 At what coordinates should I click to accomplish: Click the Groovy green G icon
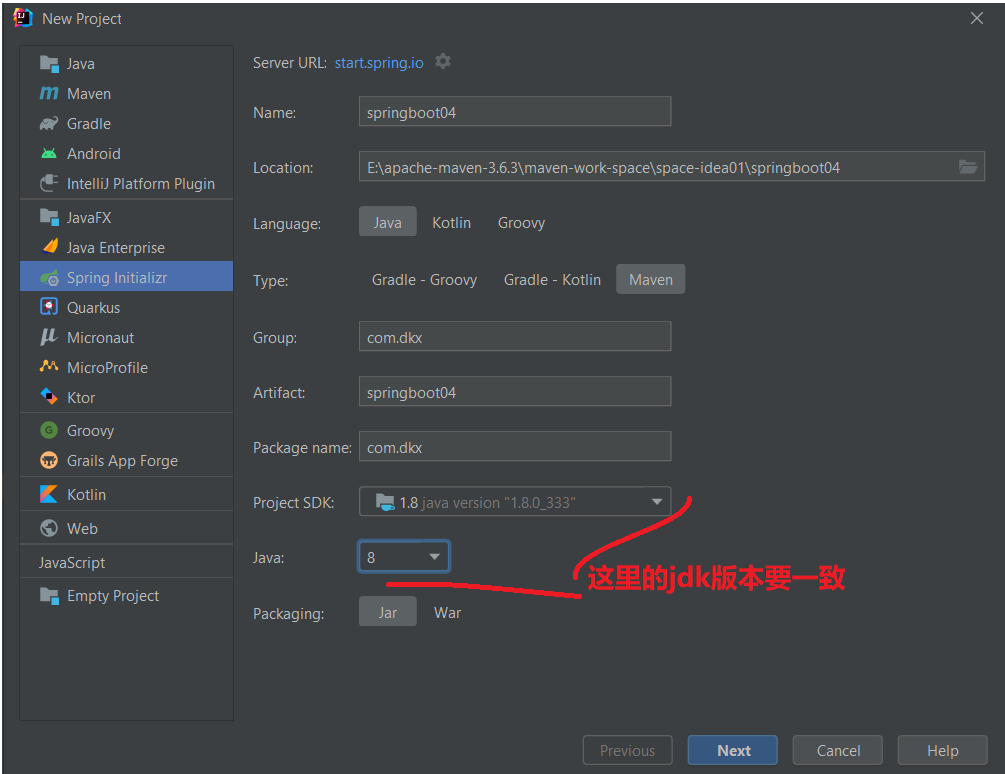tap(49, 430)
